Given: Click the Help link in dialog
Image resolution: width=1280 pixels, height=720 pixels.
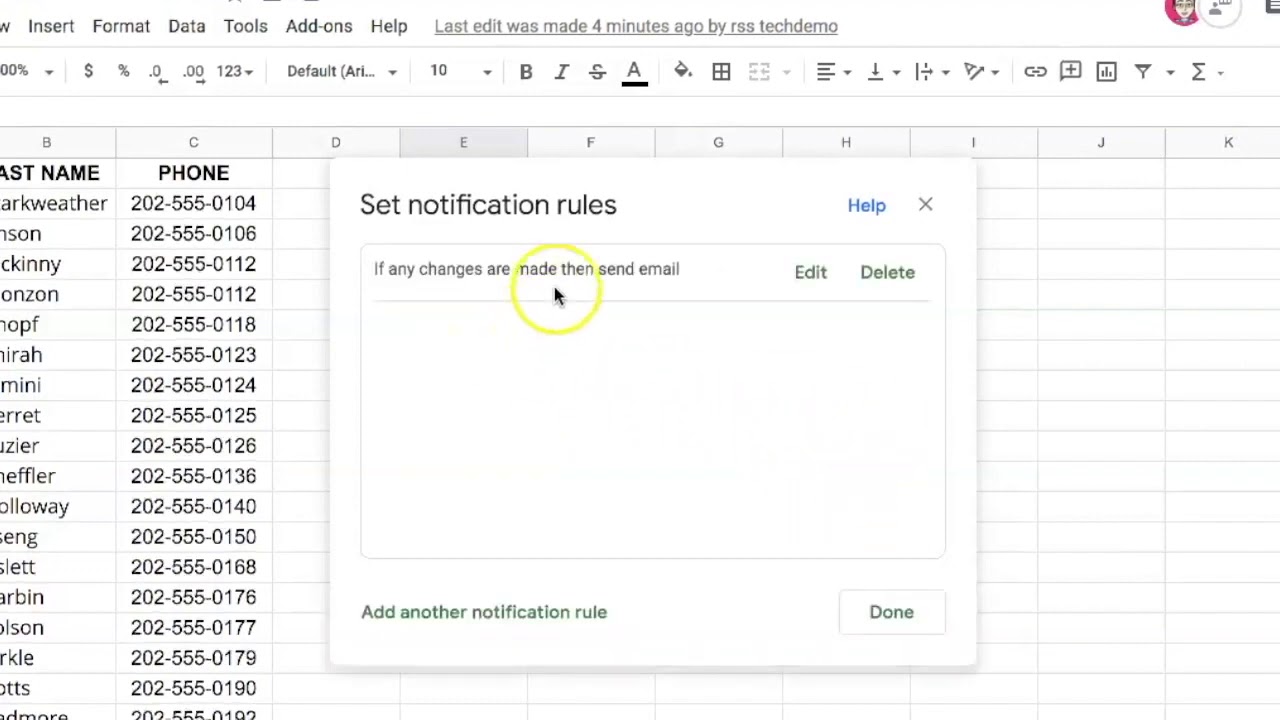Looking at the screenshot, I should coord(867,205).
